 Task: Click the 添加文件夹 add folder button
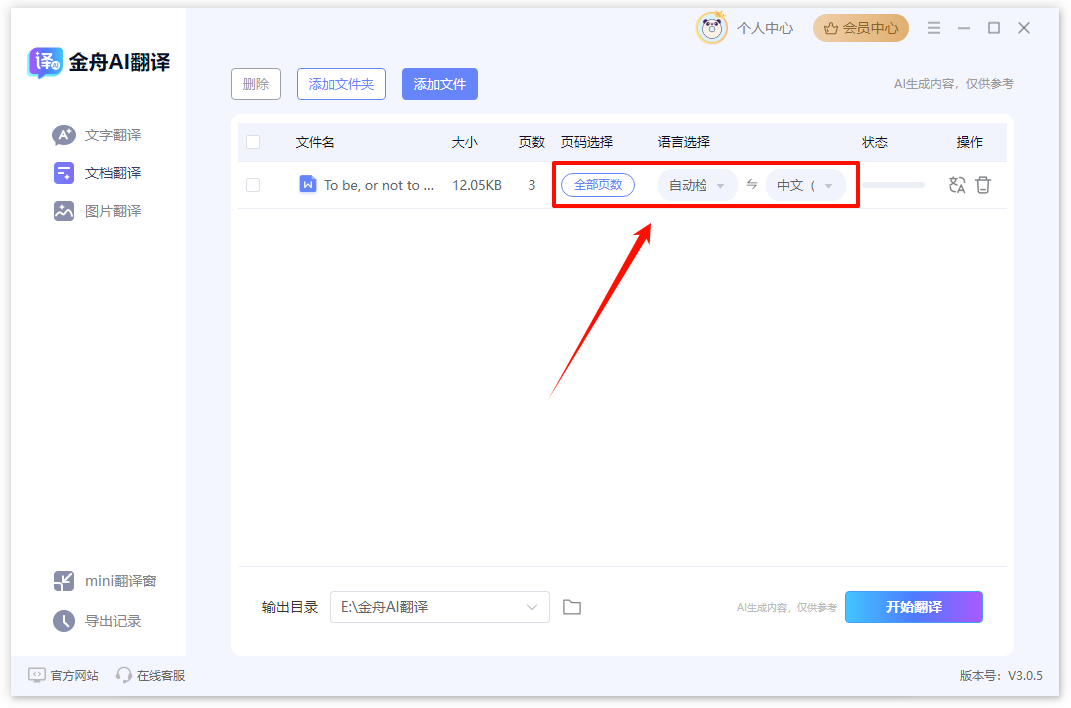[x=341, y=84]
